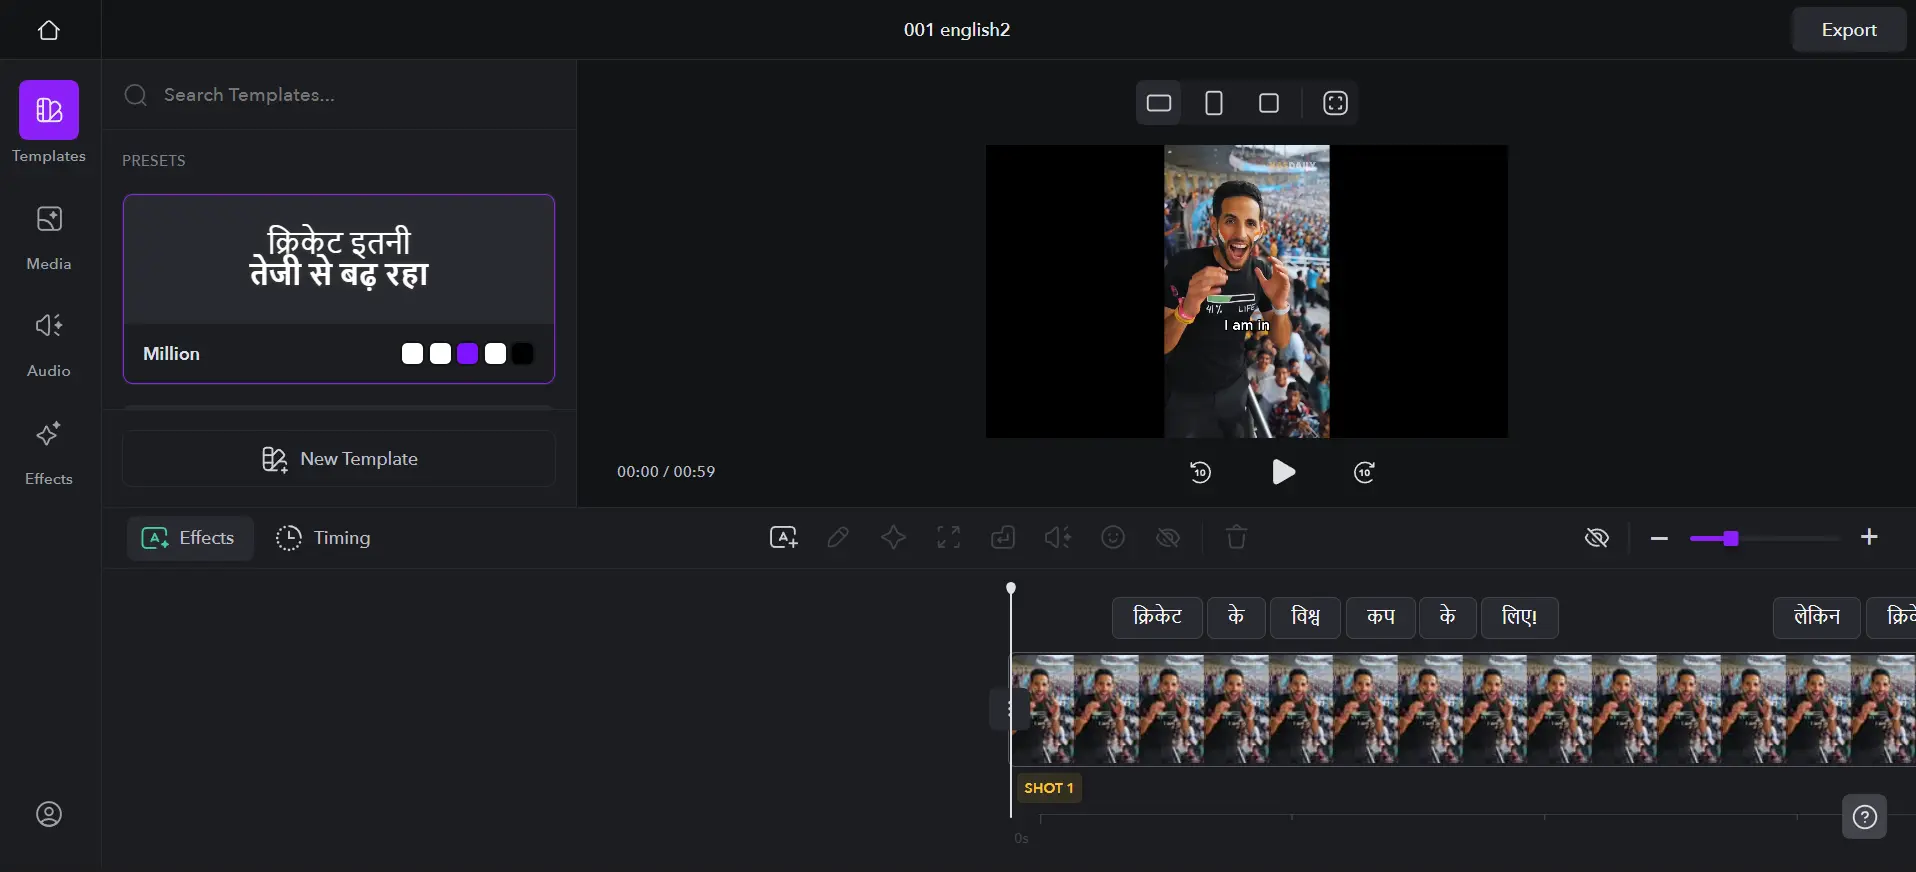Click the expand-frame icon in toolbar
The image size is (1916, 872).
[948, 538]
